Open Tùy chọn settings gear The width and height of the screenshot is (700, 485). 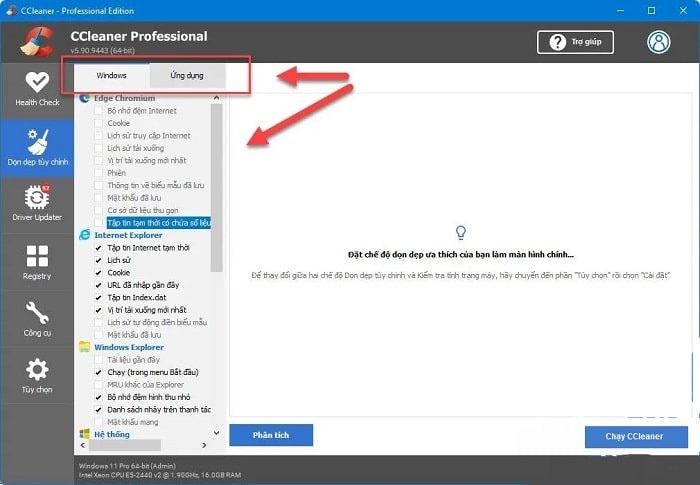[x=37, y=376]
